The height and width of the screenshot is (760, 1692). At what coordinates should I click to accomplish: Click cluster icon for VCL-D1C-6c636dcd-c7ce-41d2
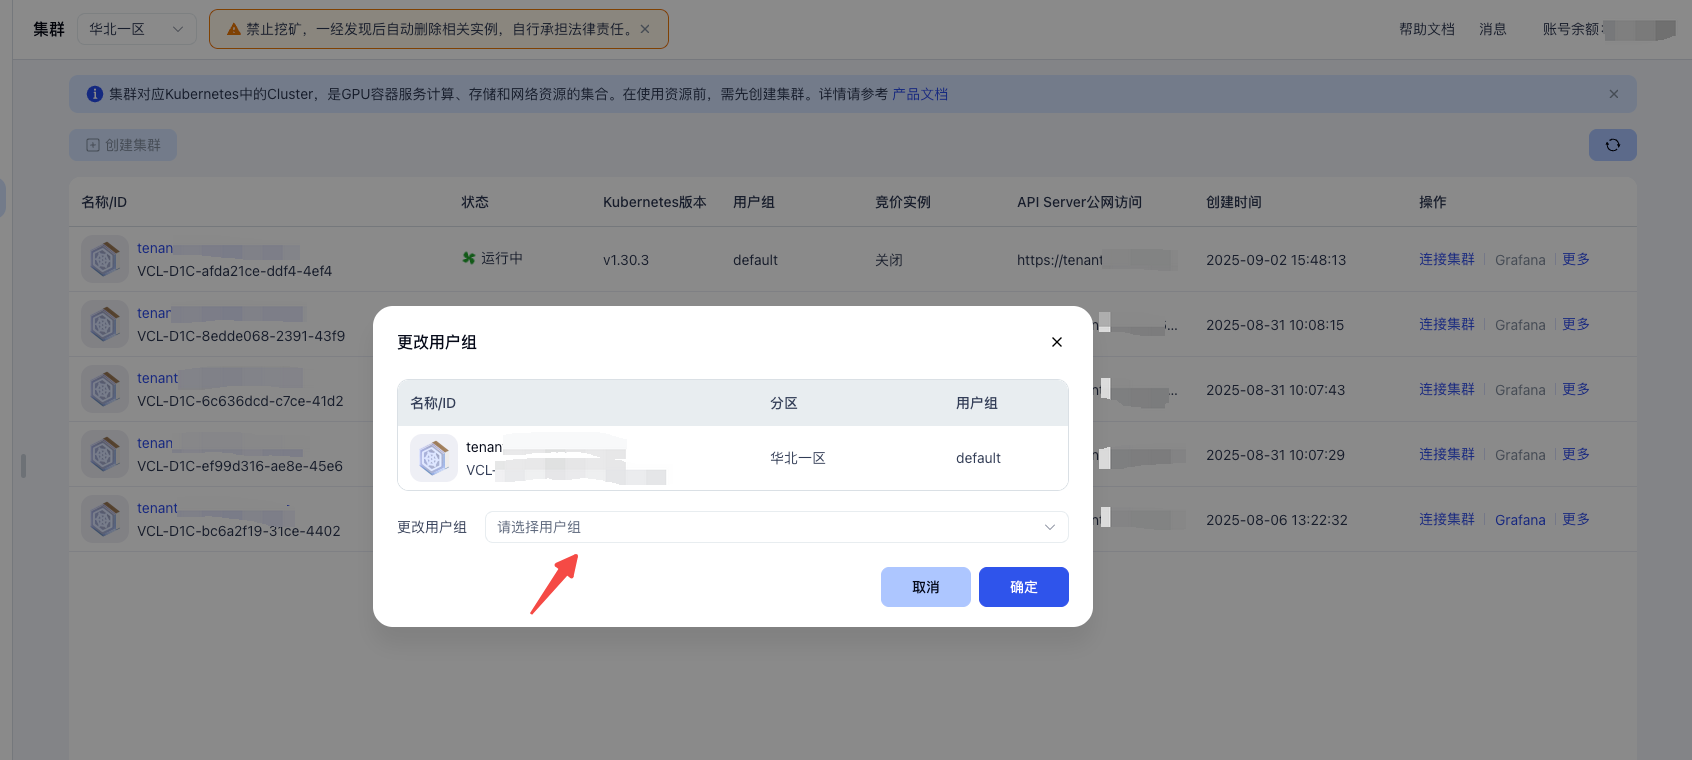point(105,389)
